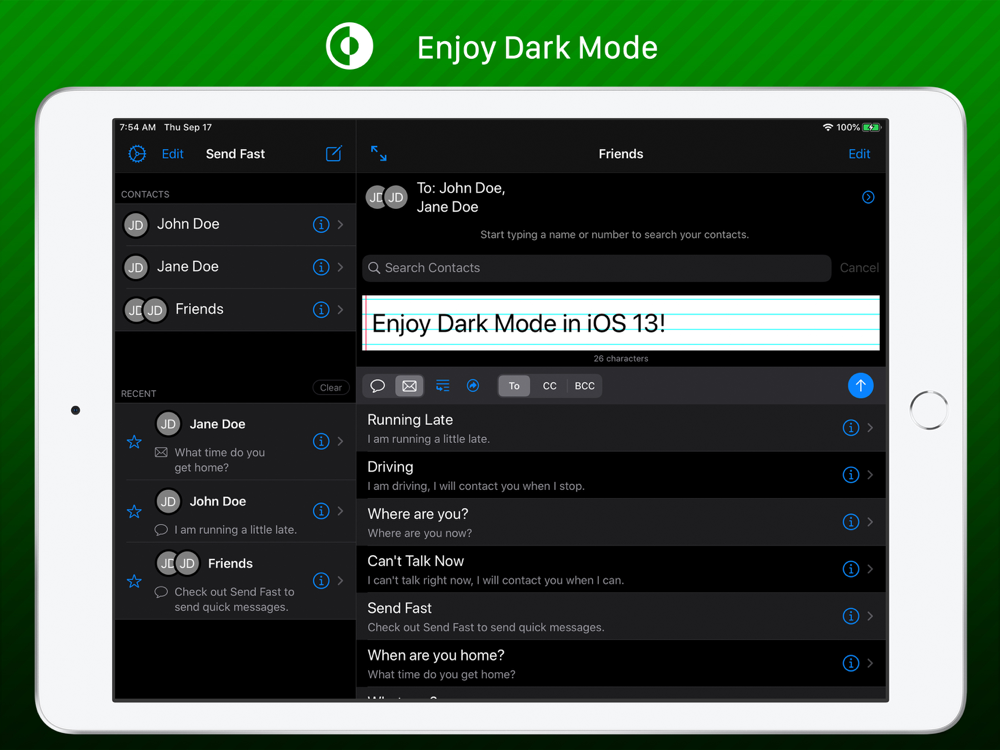Open info for recent Jane Doe entry

321,441
